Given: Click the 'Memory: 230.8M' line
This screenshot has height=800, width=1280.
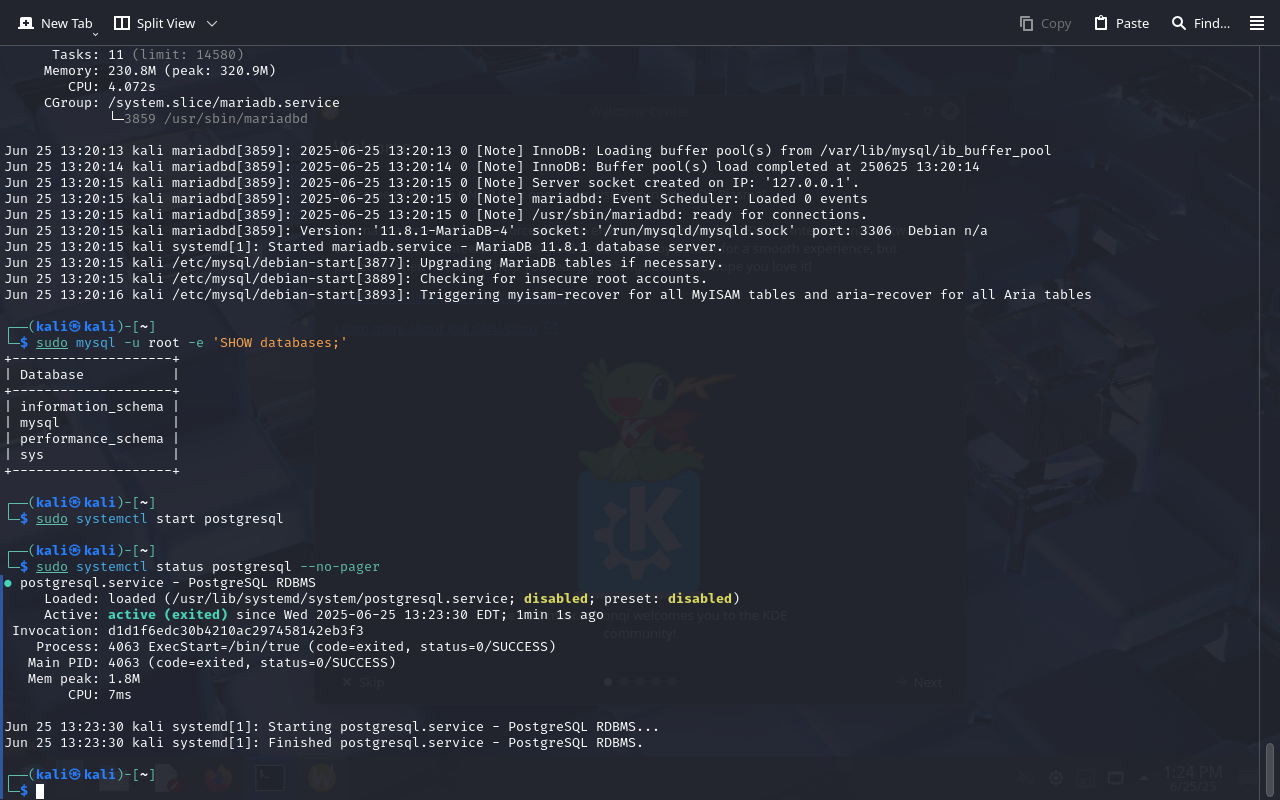Looking at the screenshot, I should point(160,71).
